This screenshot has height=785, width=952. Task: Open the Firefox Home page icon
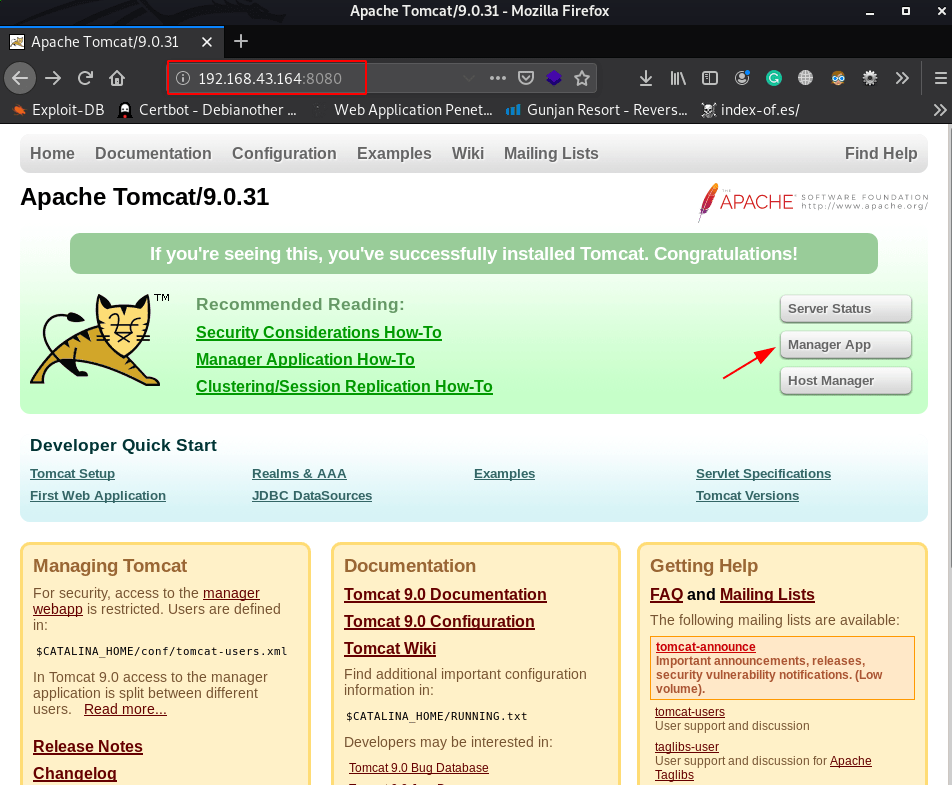tap(117, 78)
